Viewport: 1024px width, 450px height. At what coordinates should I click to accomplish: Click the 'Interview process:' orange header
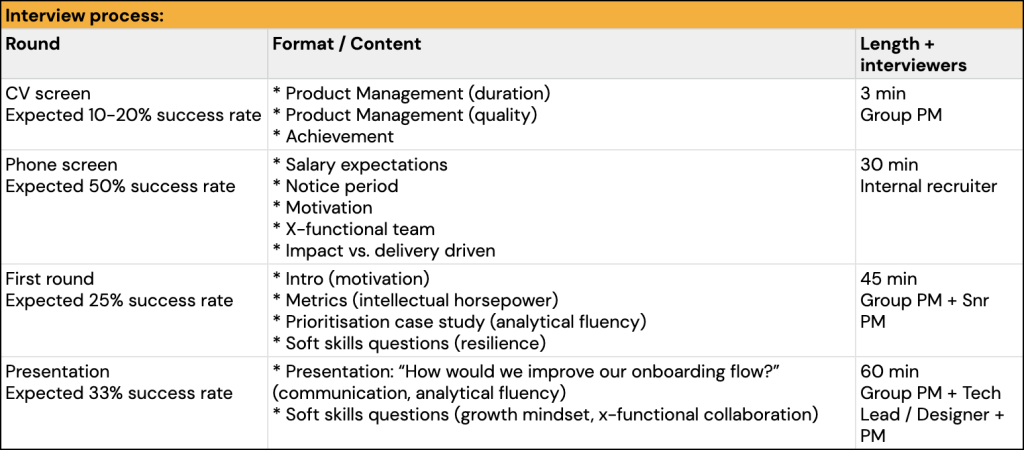512,15
